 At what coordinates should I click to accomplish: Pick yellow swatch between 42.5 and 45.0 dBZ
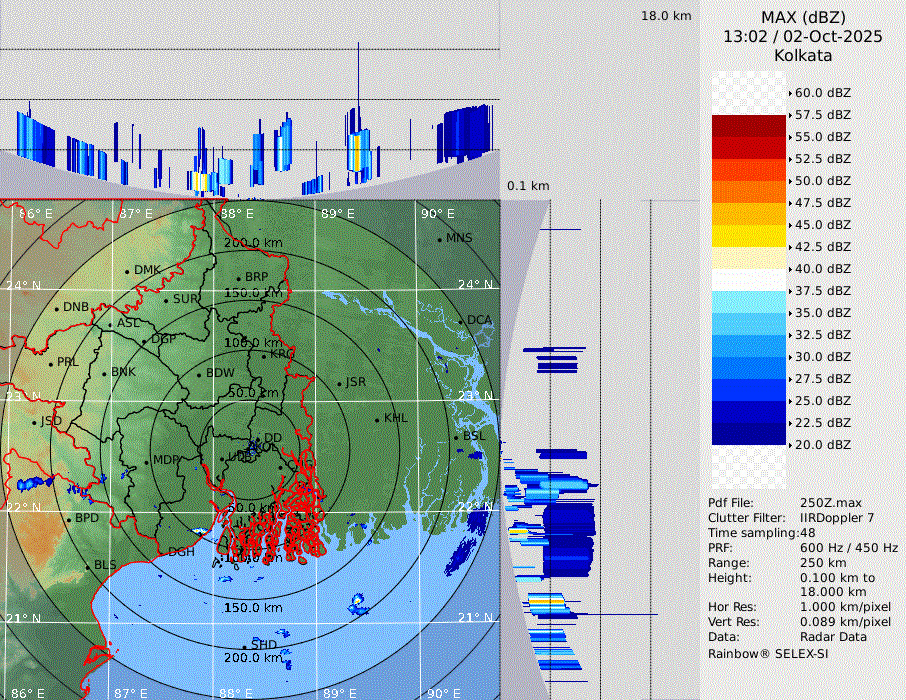pos(749,236)
